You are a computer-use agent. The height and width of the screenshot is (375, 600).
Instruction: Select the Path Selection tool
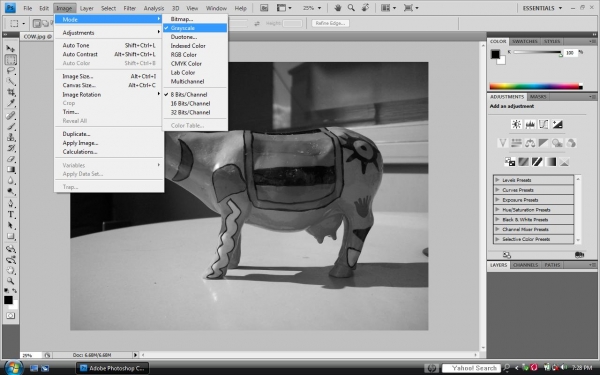coord(10,225)
